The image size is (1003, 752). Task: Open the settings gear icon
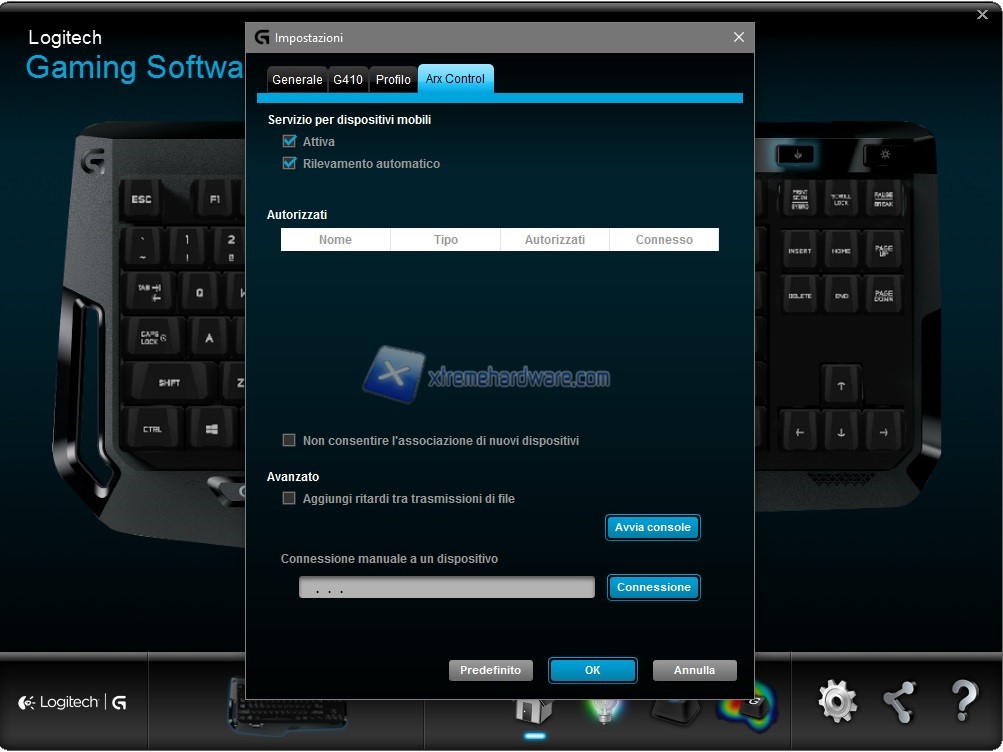click(837, 702)
